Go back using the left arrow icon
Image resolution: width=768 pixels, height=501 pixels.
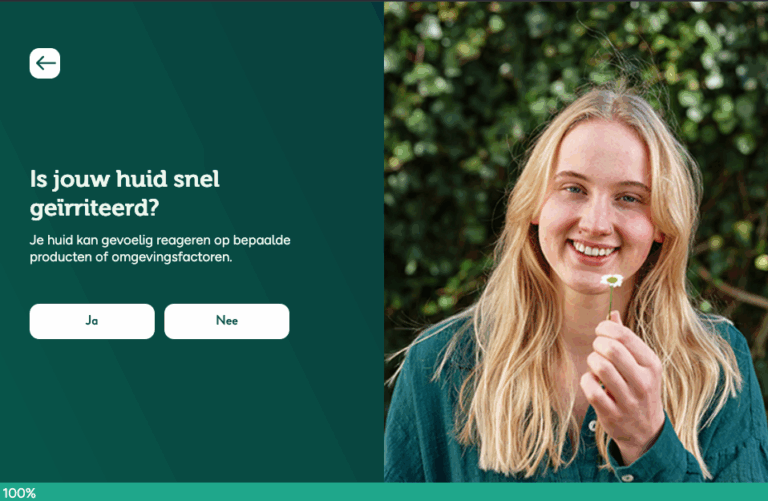(x=45, y=63)
